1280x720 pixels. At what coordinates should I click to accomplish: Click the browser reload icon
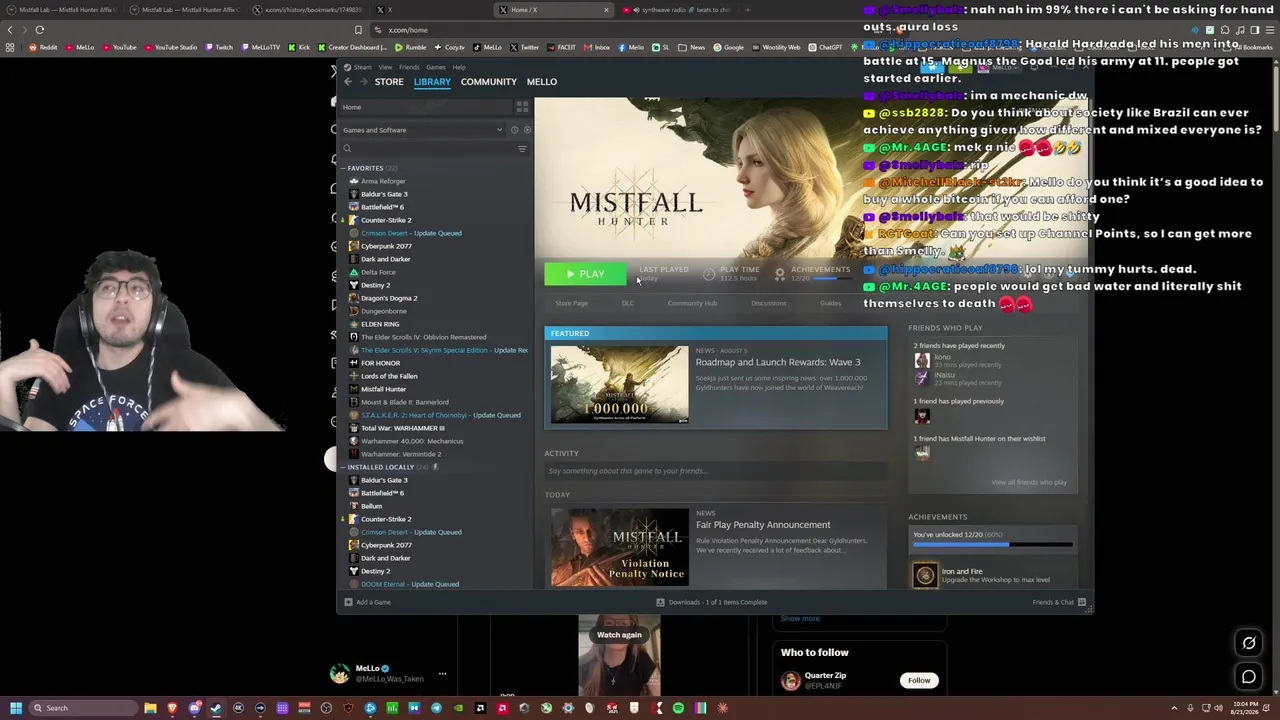coord(40,30)
